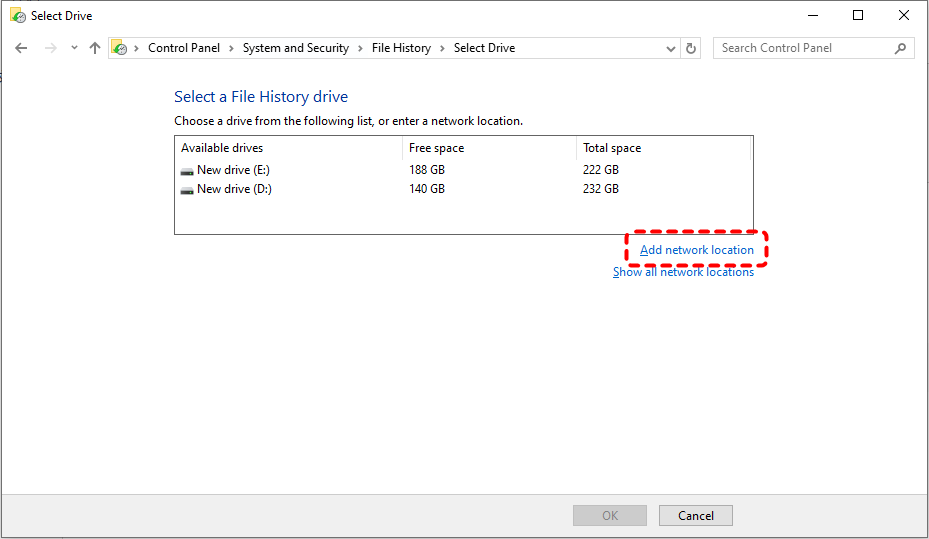Refresh the Select Drive page
The width and height of the screenshot is (929, 539).
tap(691, 49)
